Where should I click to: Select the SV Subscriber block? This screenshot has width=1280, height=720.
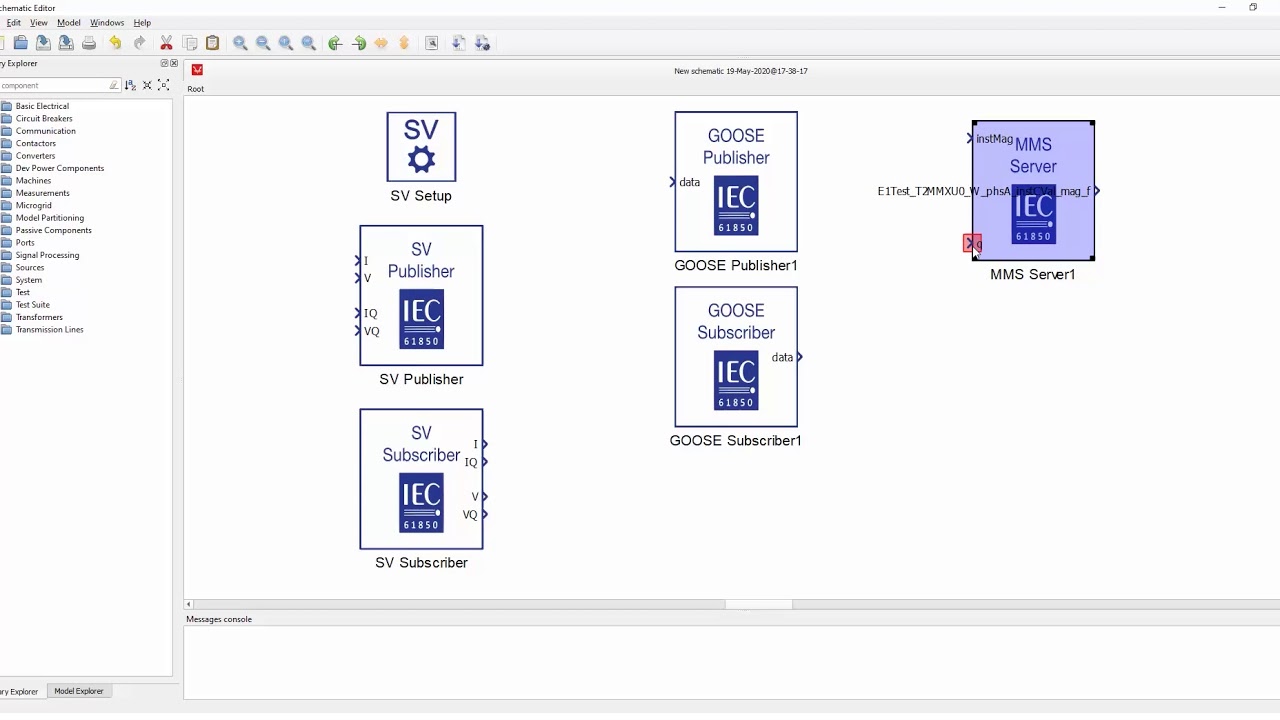pos(421,479)
